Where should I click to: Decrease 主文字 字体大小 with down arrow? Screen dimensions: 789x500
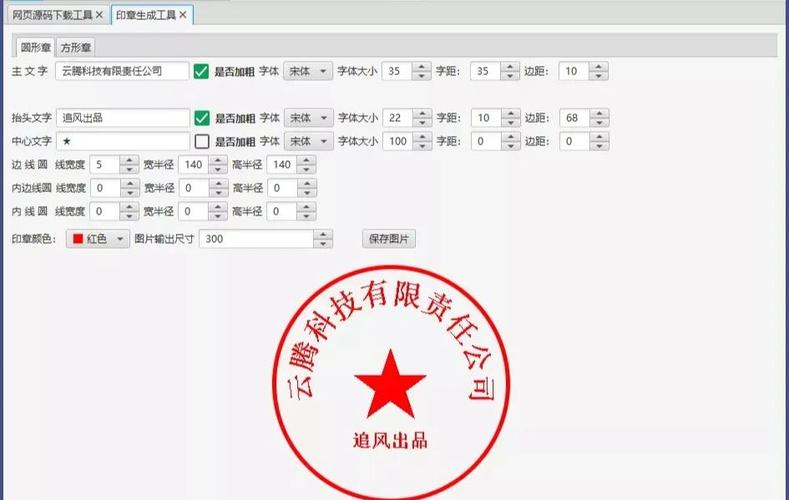point(422,76)
